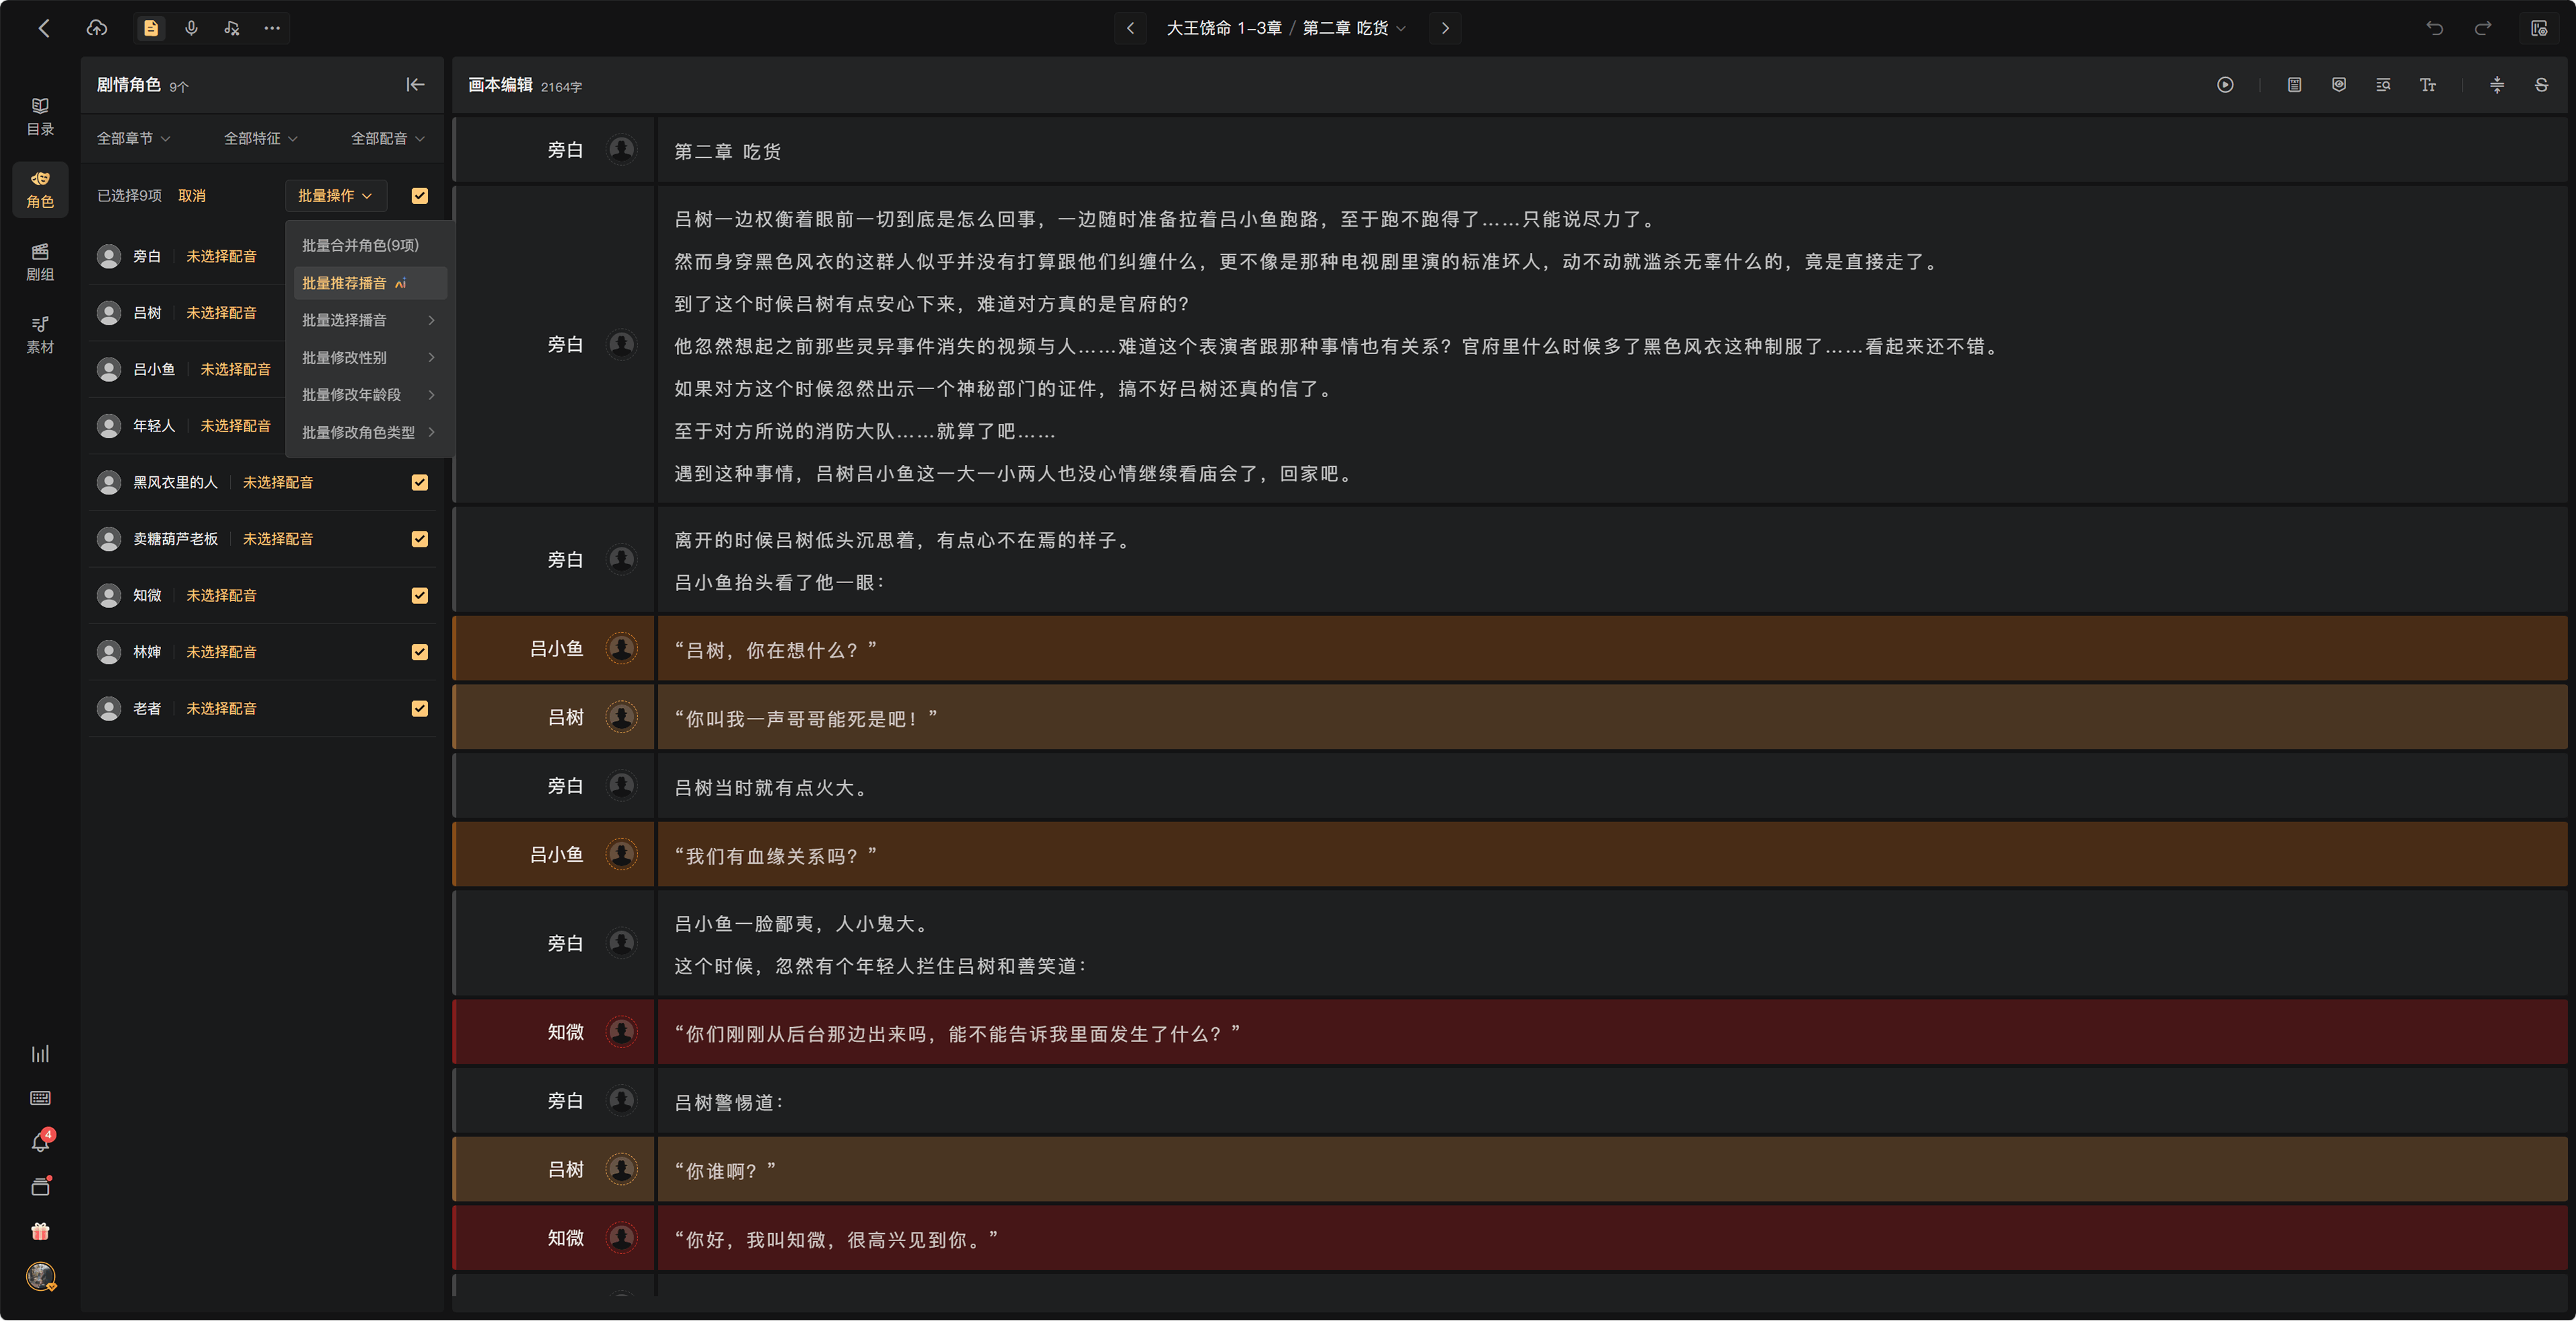Open the keyboard shortcuts icon
The width and height of the screenshot is (2576, 1321).
tap(40, 1098)
